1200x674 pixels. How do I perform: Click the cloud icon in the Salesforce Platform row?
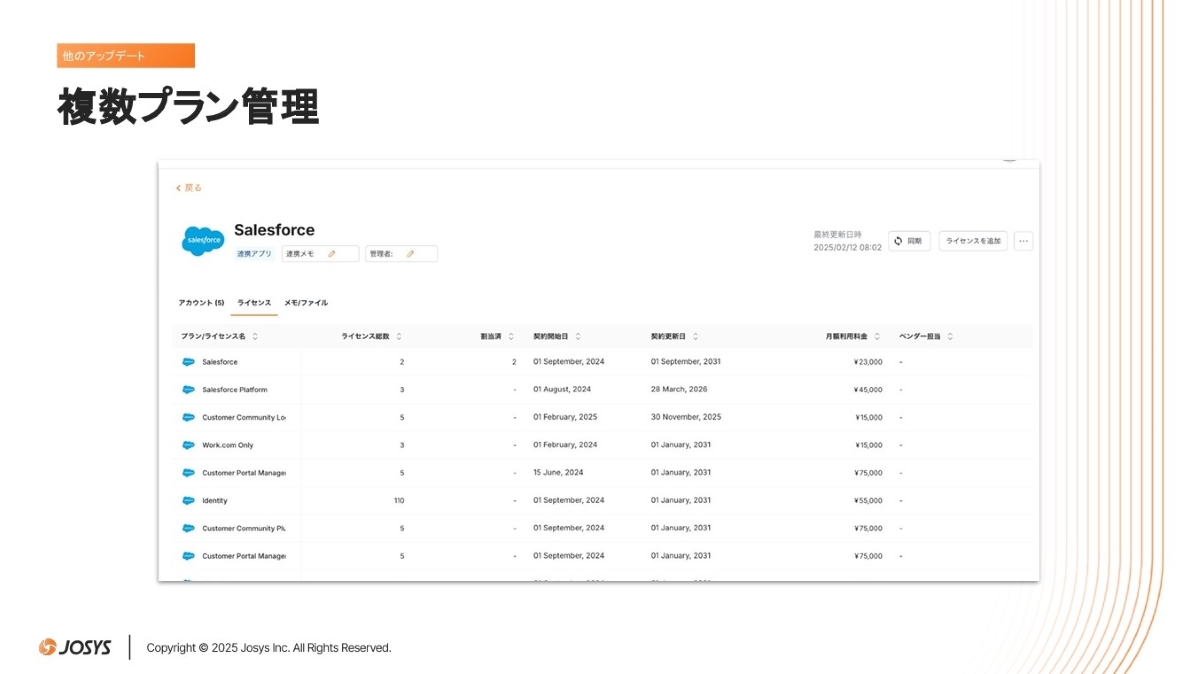188,390
